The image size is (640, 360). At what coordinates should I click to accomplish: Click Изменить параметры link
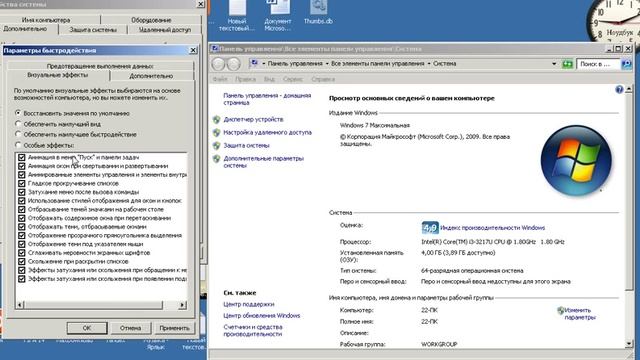click(x=580, y=314)
